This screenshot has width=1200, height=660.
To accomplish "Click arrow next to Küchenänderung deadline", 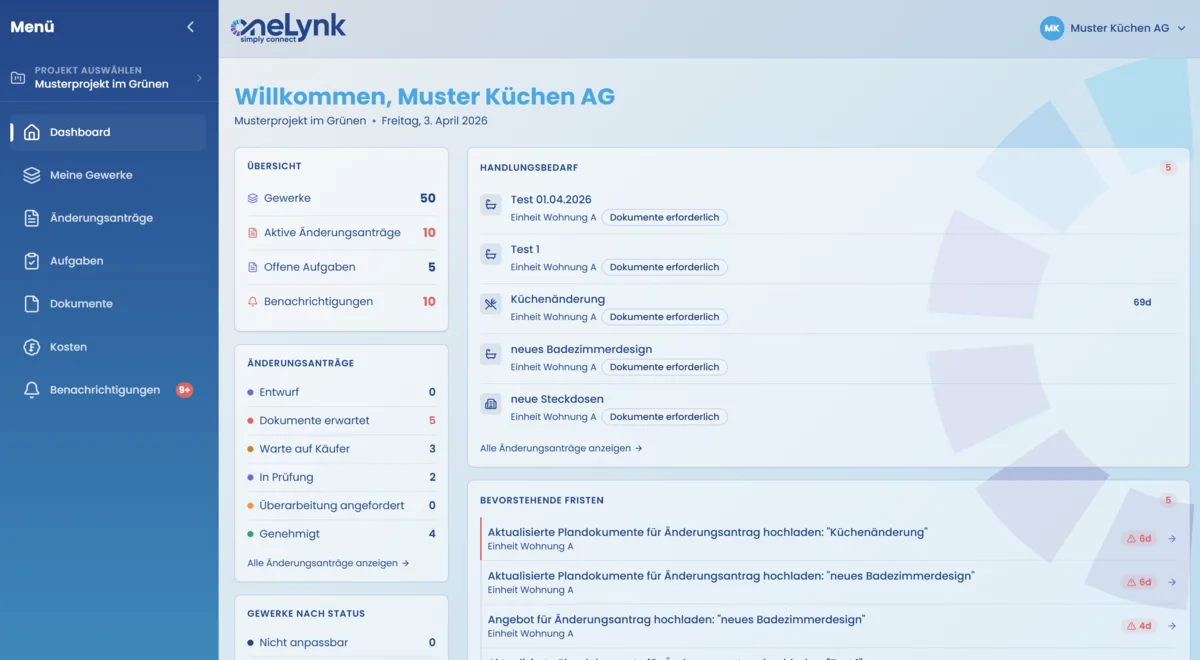I will click(1172, 539).
